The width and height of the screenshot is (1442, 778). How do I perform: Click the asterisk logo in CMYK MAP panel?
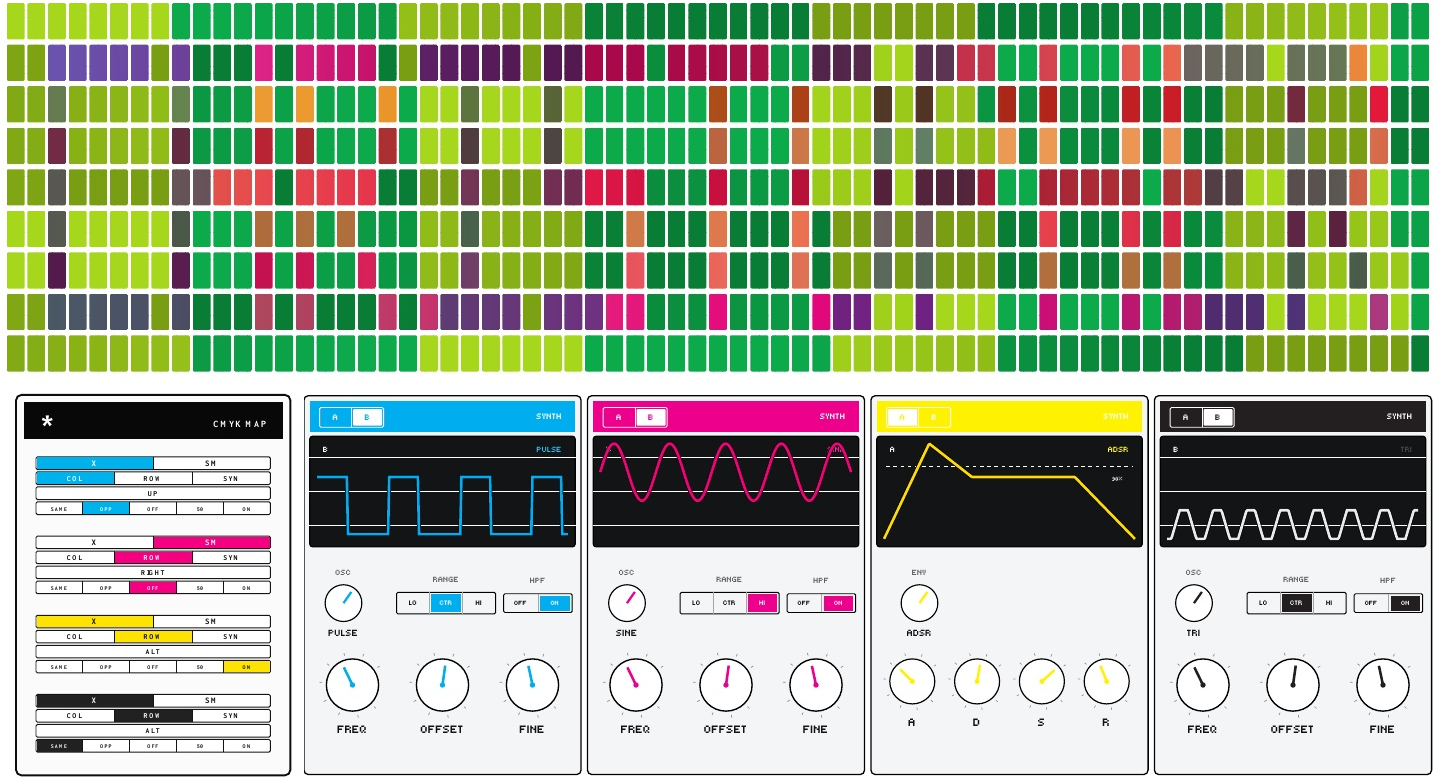(47, 422)
